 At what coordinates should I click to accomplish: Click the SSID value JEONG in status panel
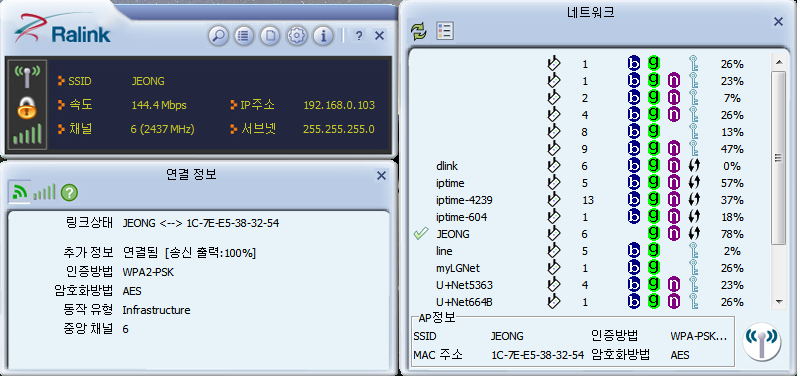click(x=148, y=81)
